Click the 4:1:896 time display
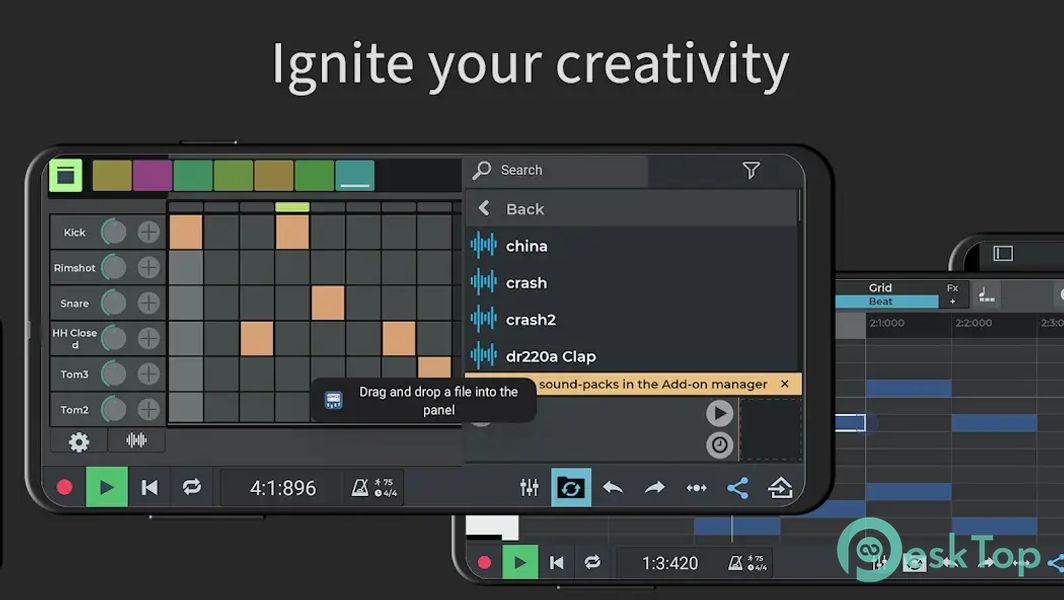The width and height of the screenshot is (1064, 600). pyautogui.click(x=283, y=487)
